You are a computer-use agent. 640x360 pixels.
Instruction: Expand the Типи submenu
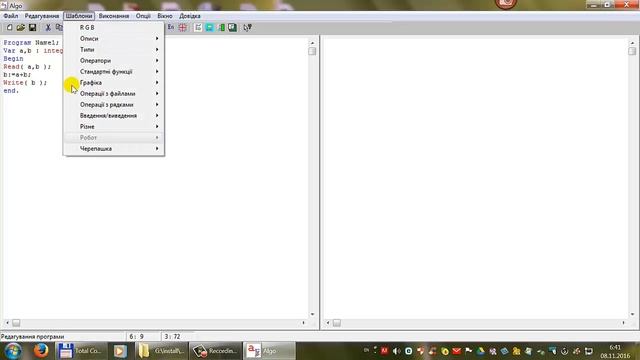pos(114,49)
